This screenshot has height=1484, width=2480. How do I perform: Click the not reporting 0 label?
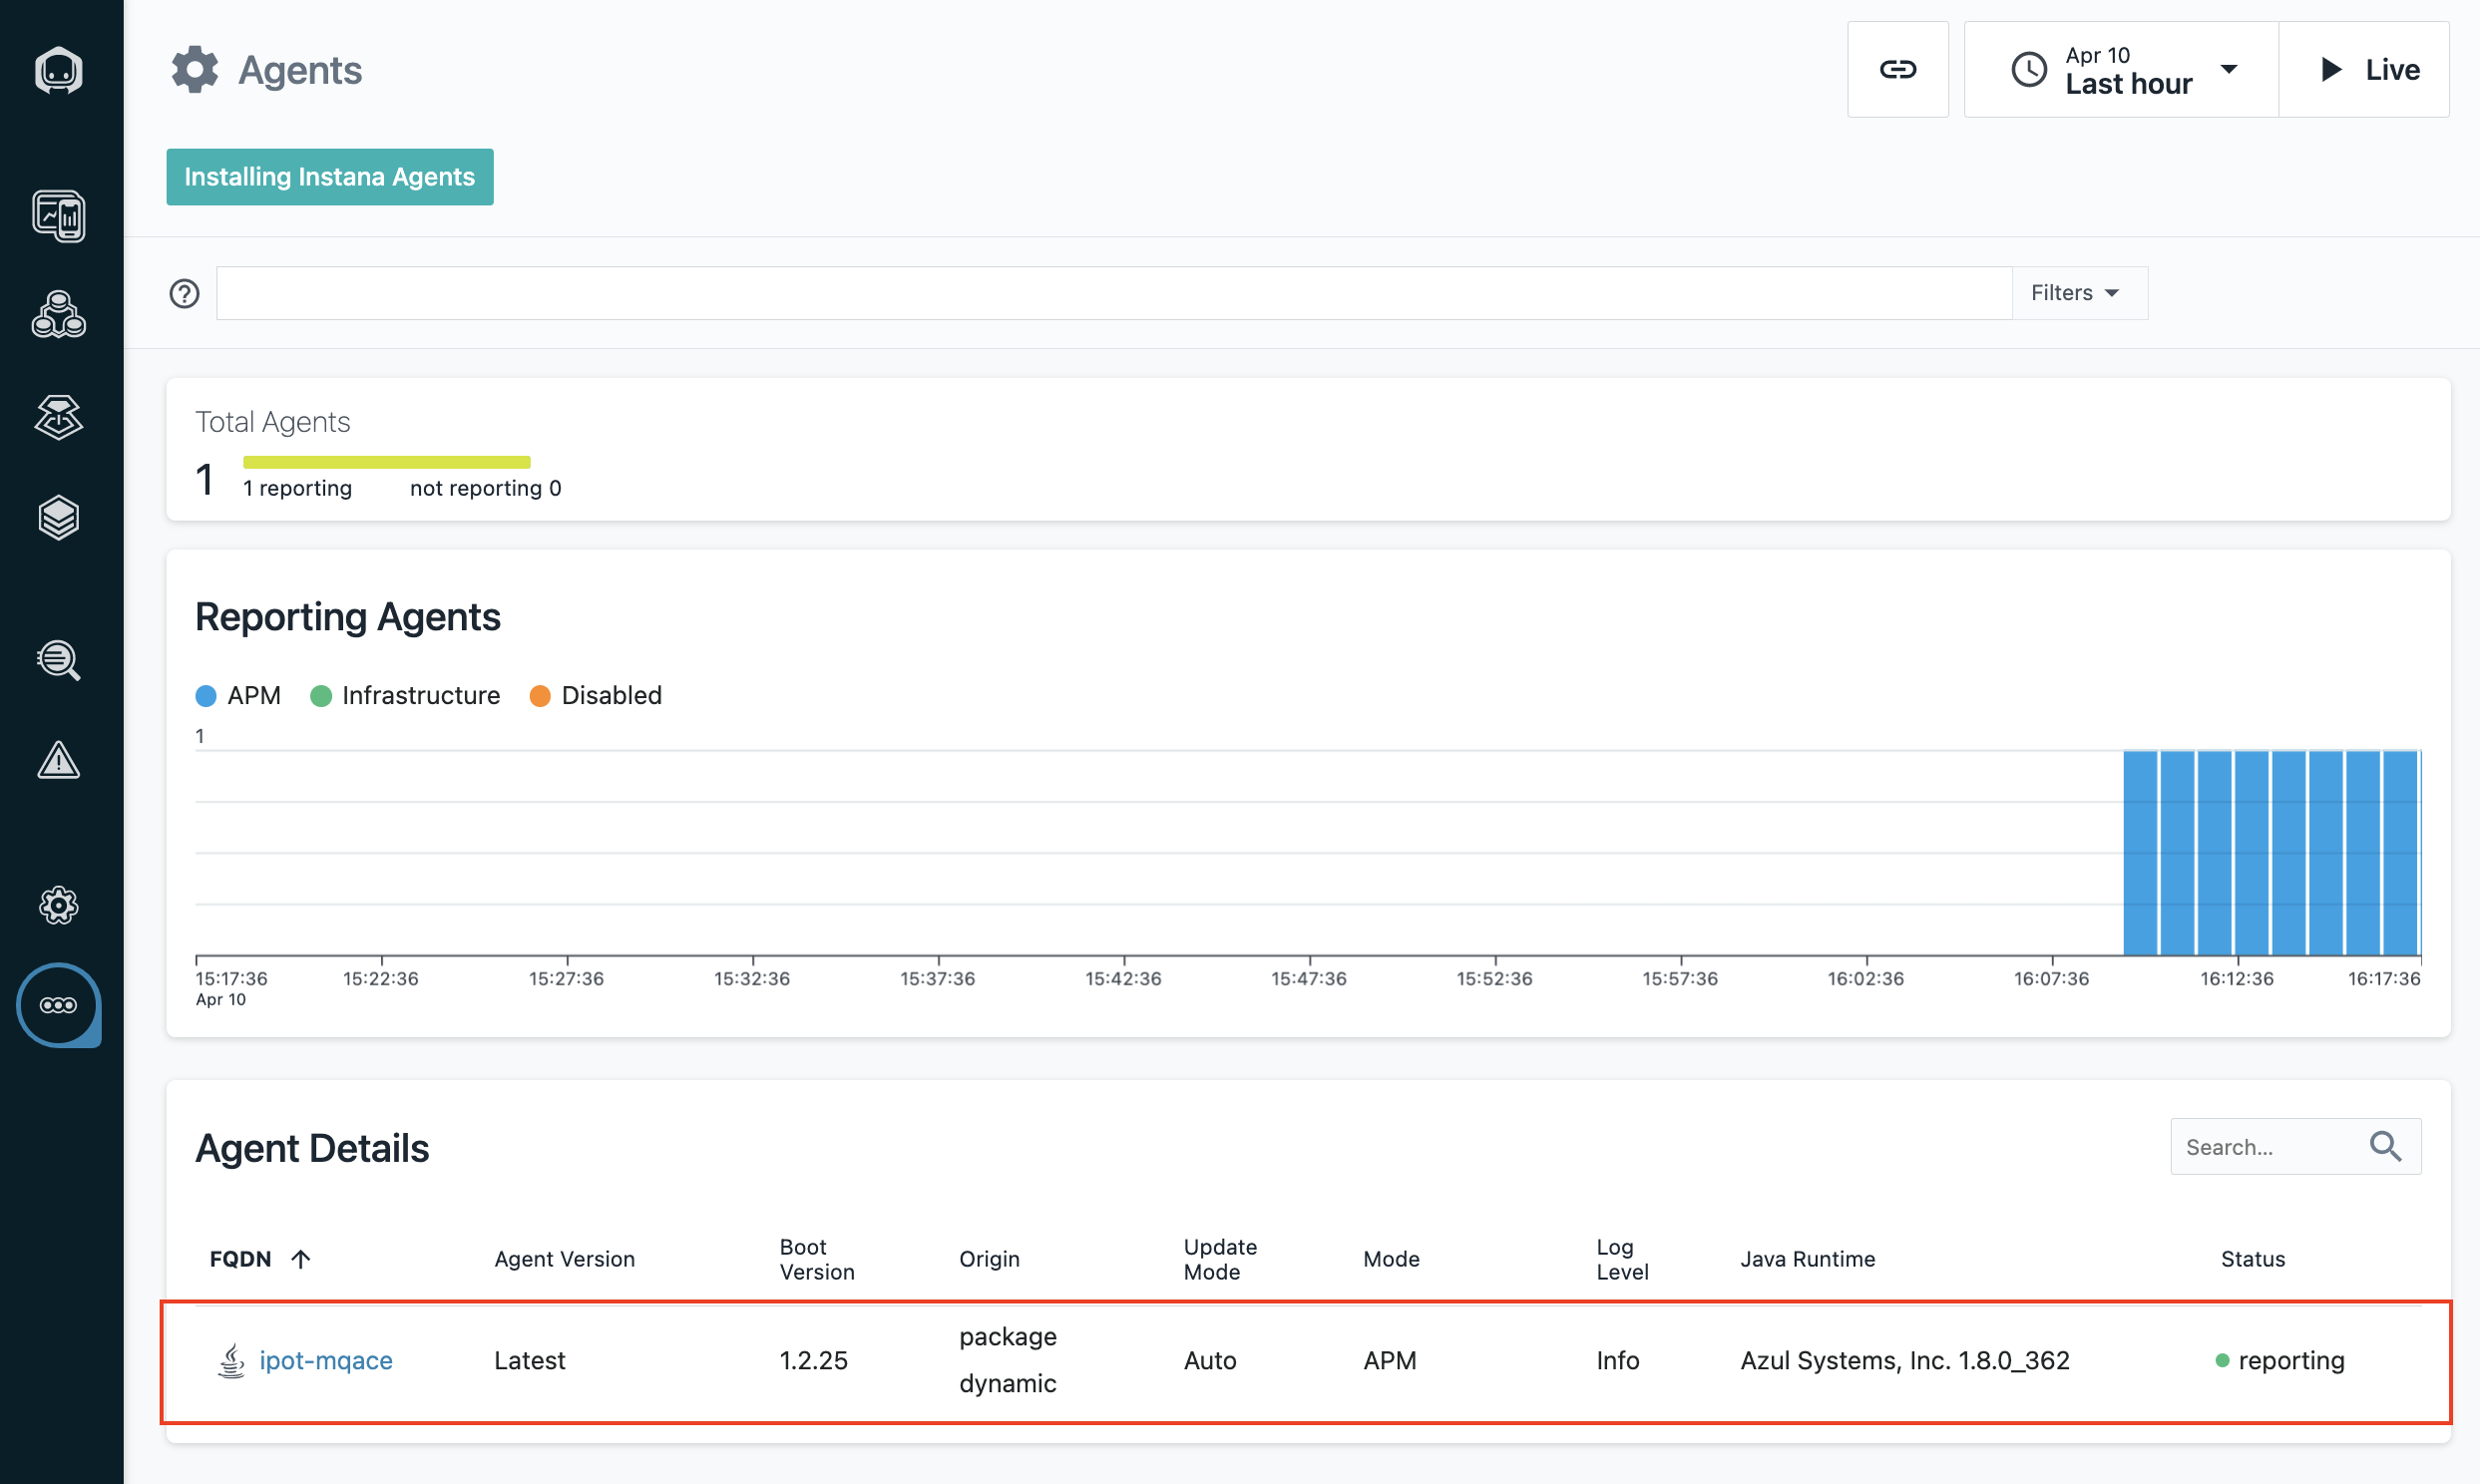tap(485, 488)
